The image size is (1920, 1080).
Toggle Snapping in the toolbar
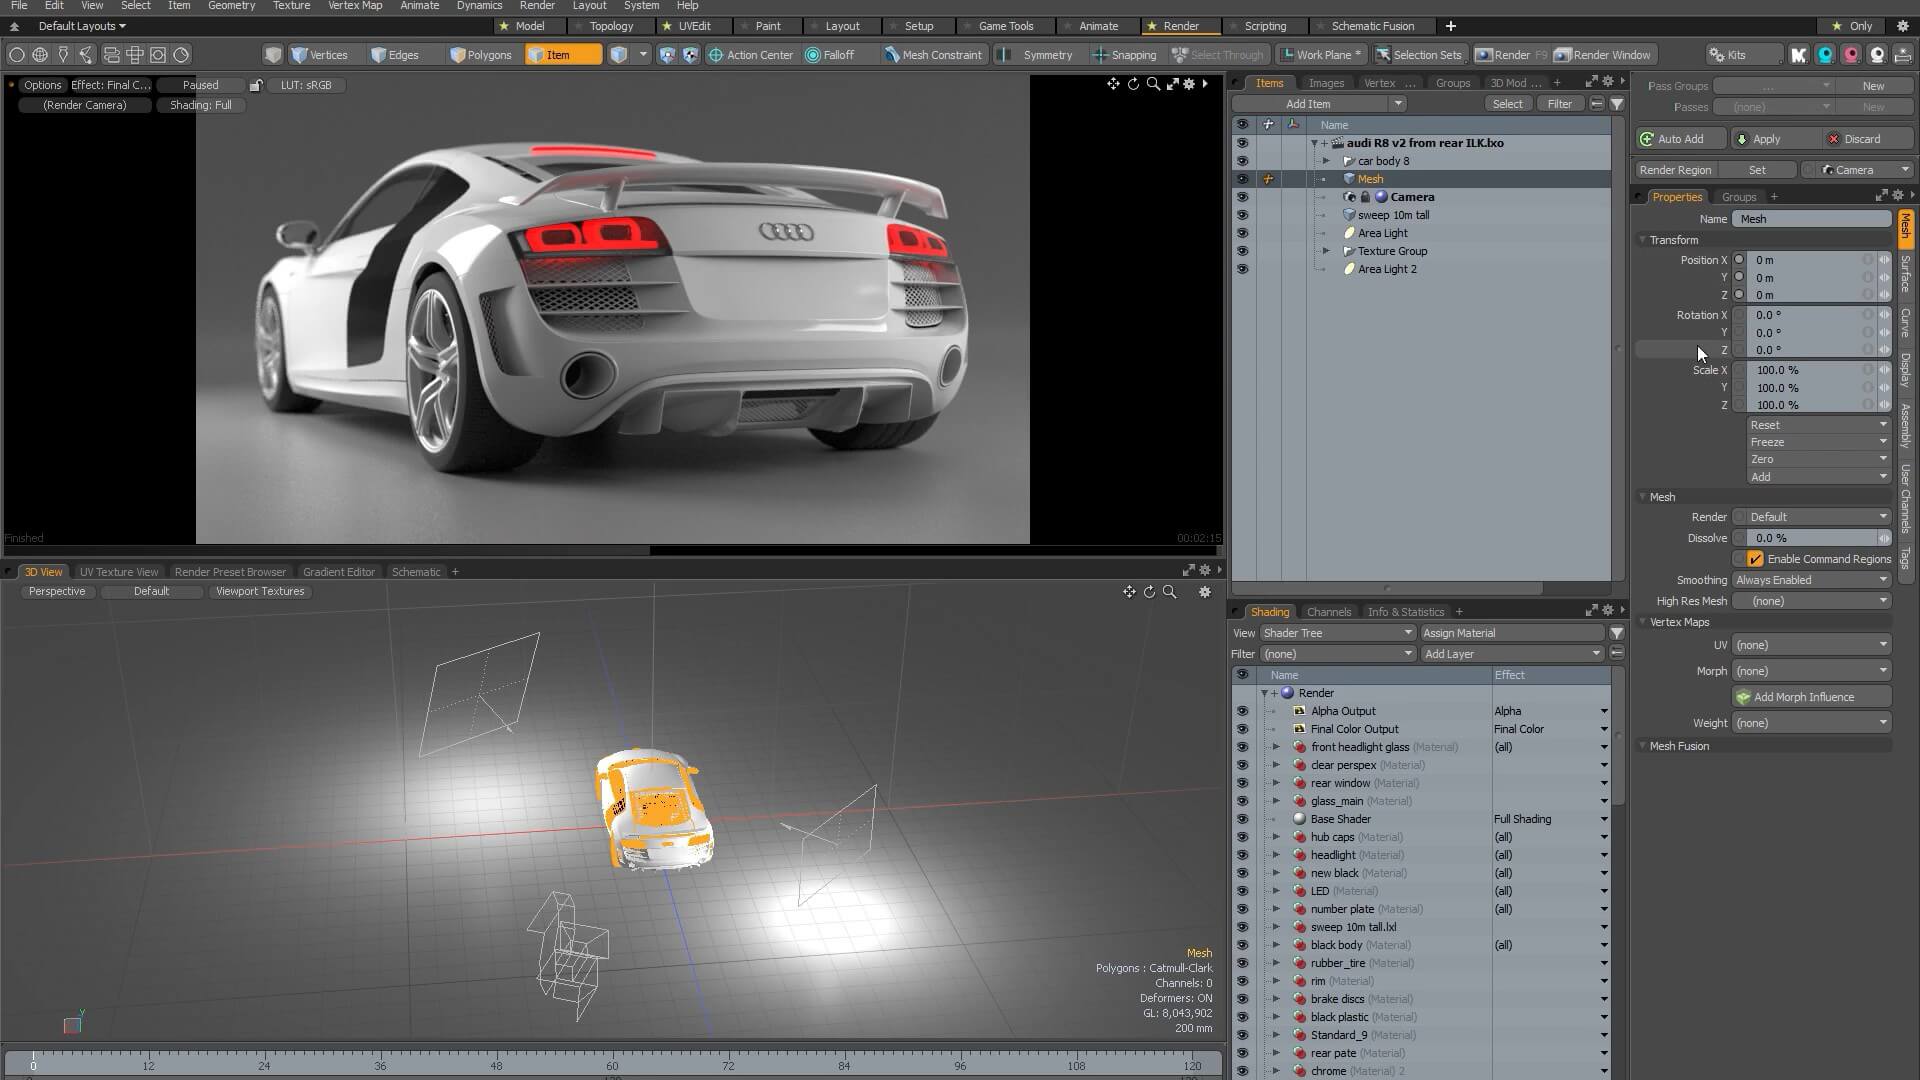click(1124, 55)
